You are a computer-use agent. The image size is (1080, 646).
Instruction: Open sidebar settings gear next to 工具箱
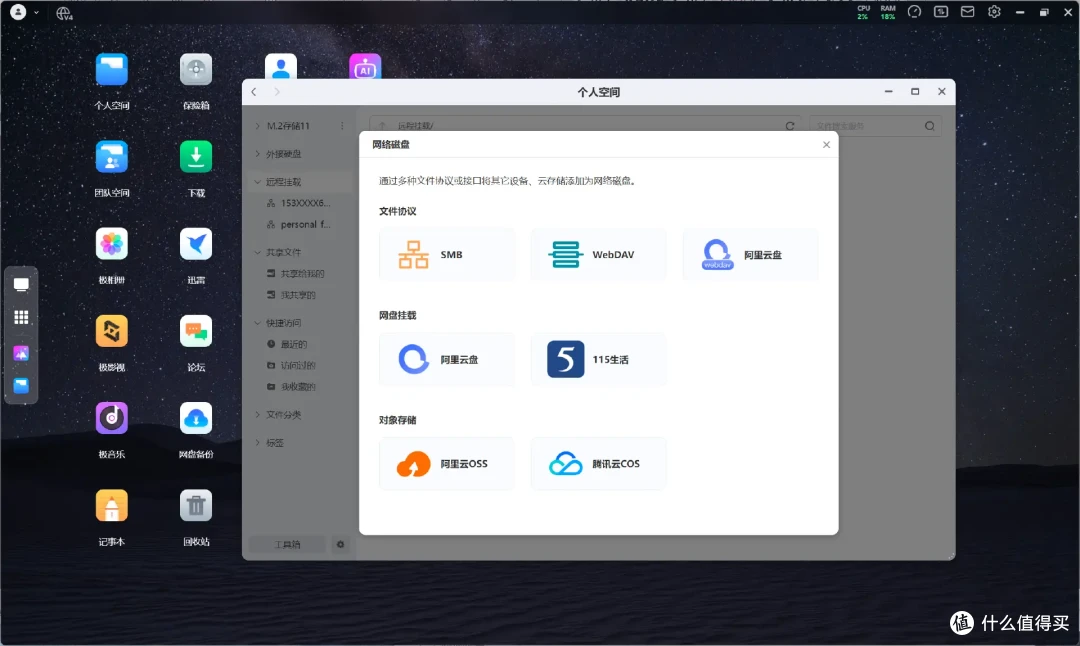coord(340,545)
